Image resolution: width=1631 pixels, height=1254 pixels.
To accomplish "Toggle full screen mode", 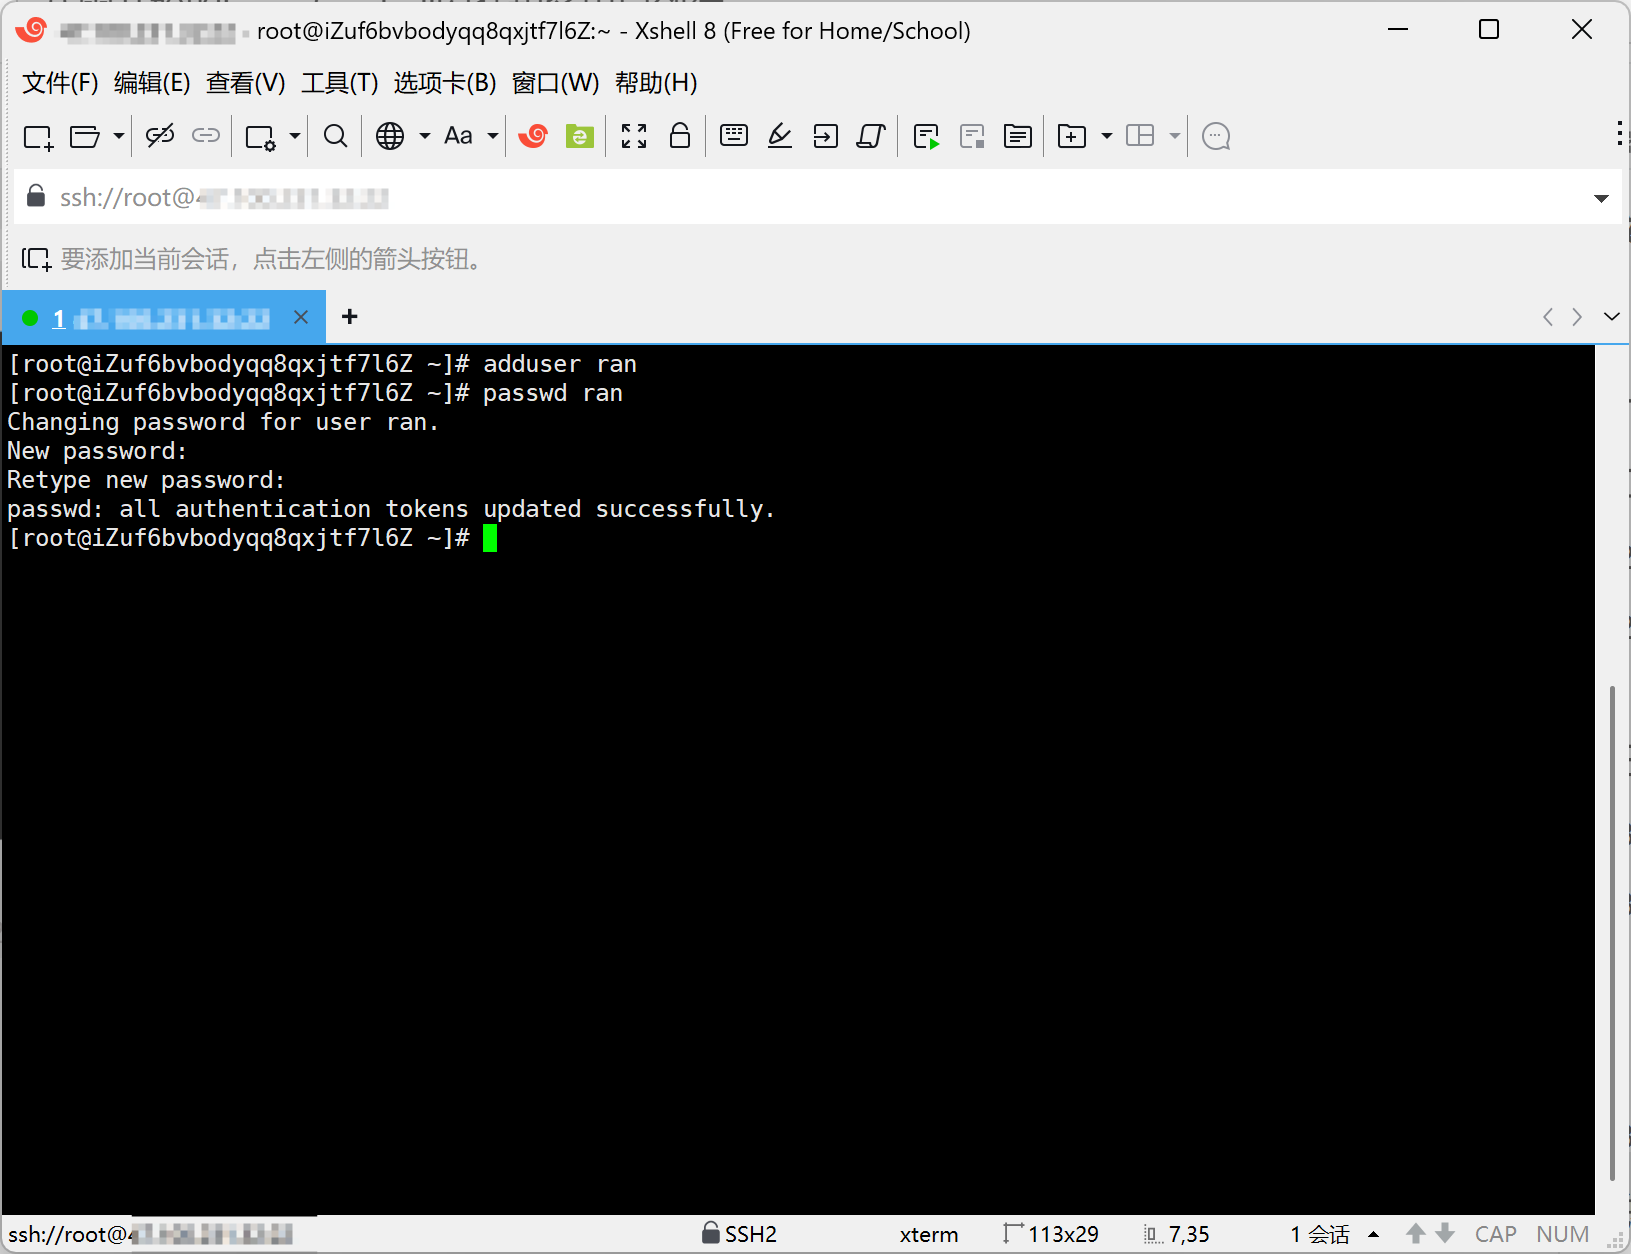I will 634,136.
